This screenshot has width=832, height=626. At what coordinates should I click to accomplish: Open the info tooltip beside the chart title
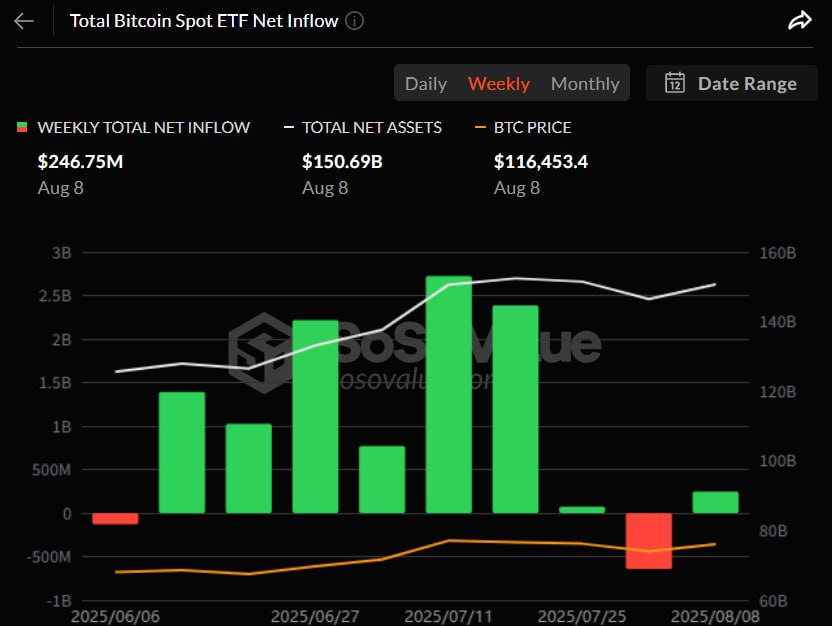pos(354,20)
